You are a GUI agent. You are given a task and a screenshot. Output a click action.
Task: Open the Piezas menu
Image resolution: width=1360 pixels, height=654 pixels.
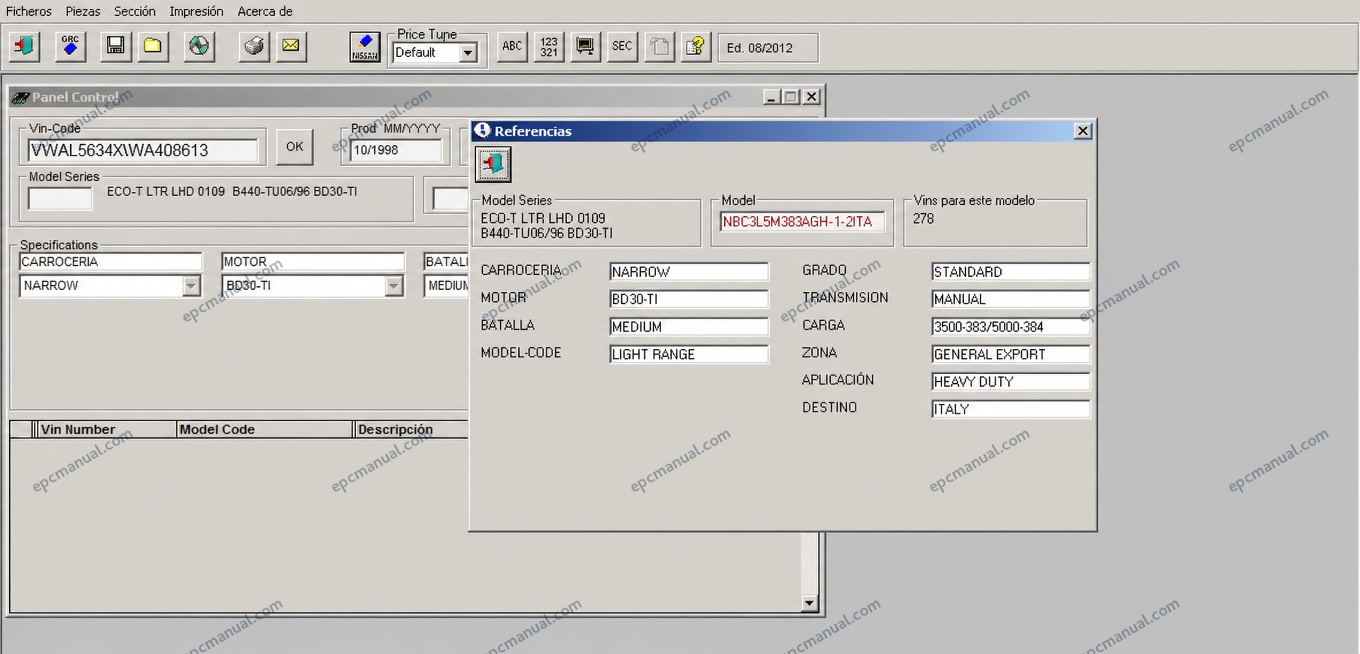[x=83, y=11]
